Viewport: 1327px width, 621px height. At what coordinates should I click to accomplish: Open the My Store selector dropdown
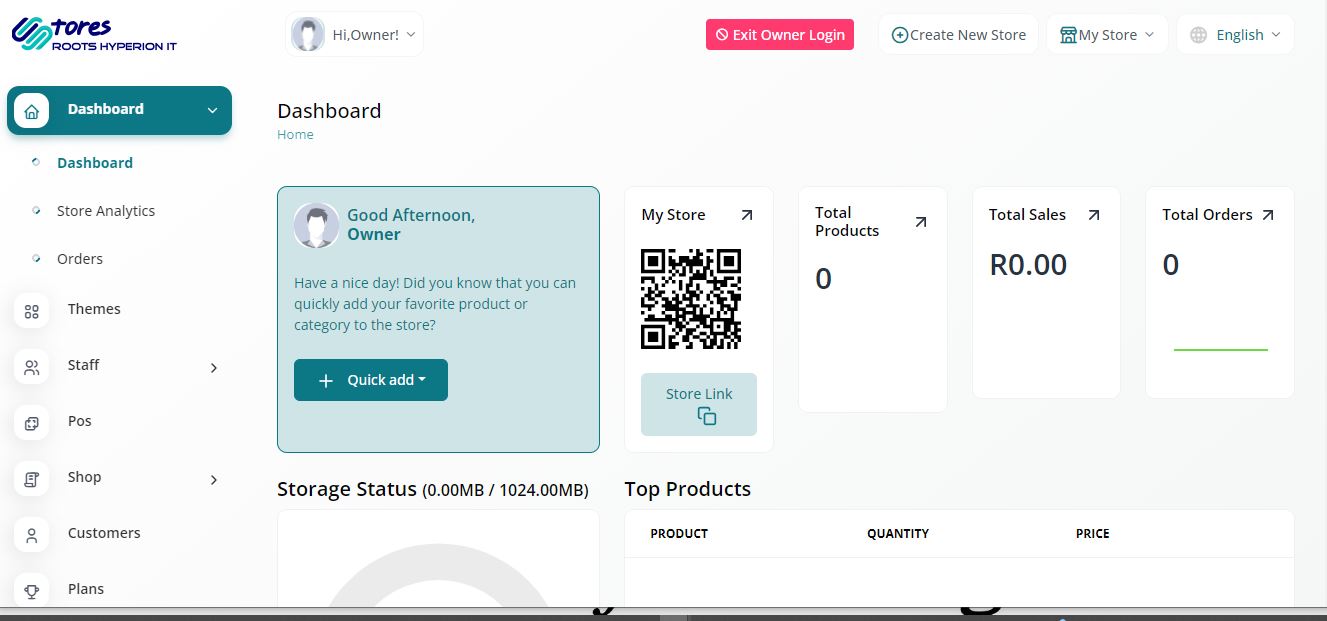1107,35
